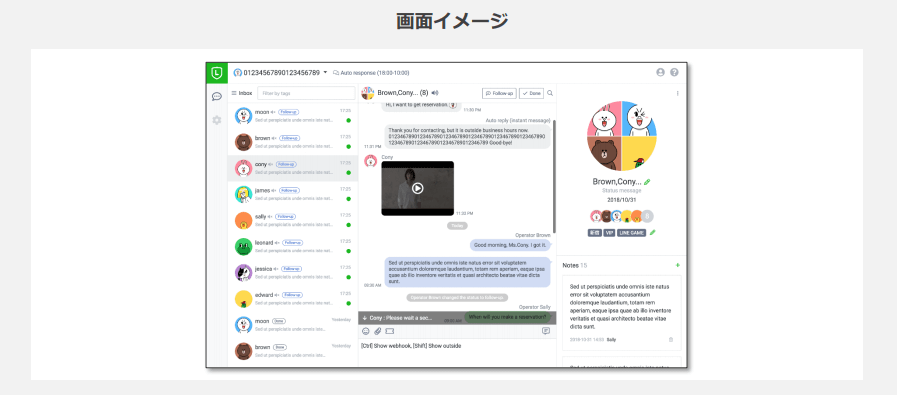
Task: Delete the Sally note with trash icon
Action: point(671,339)
